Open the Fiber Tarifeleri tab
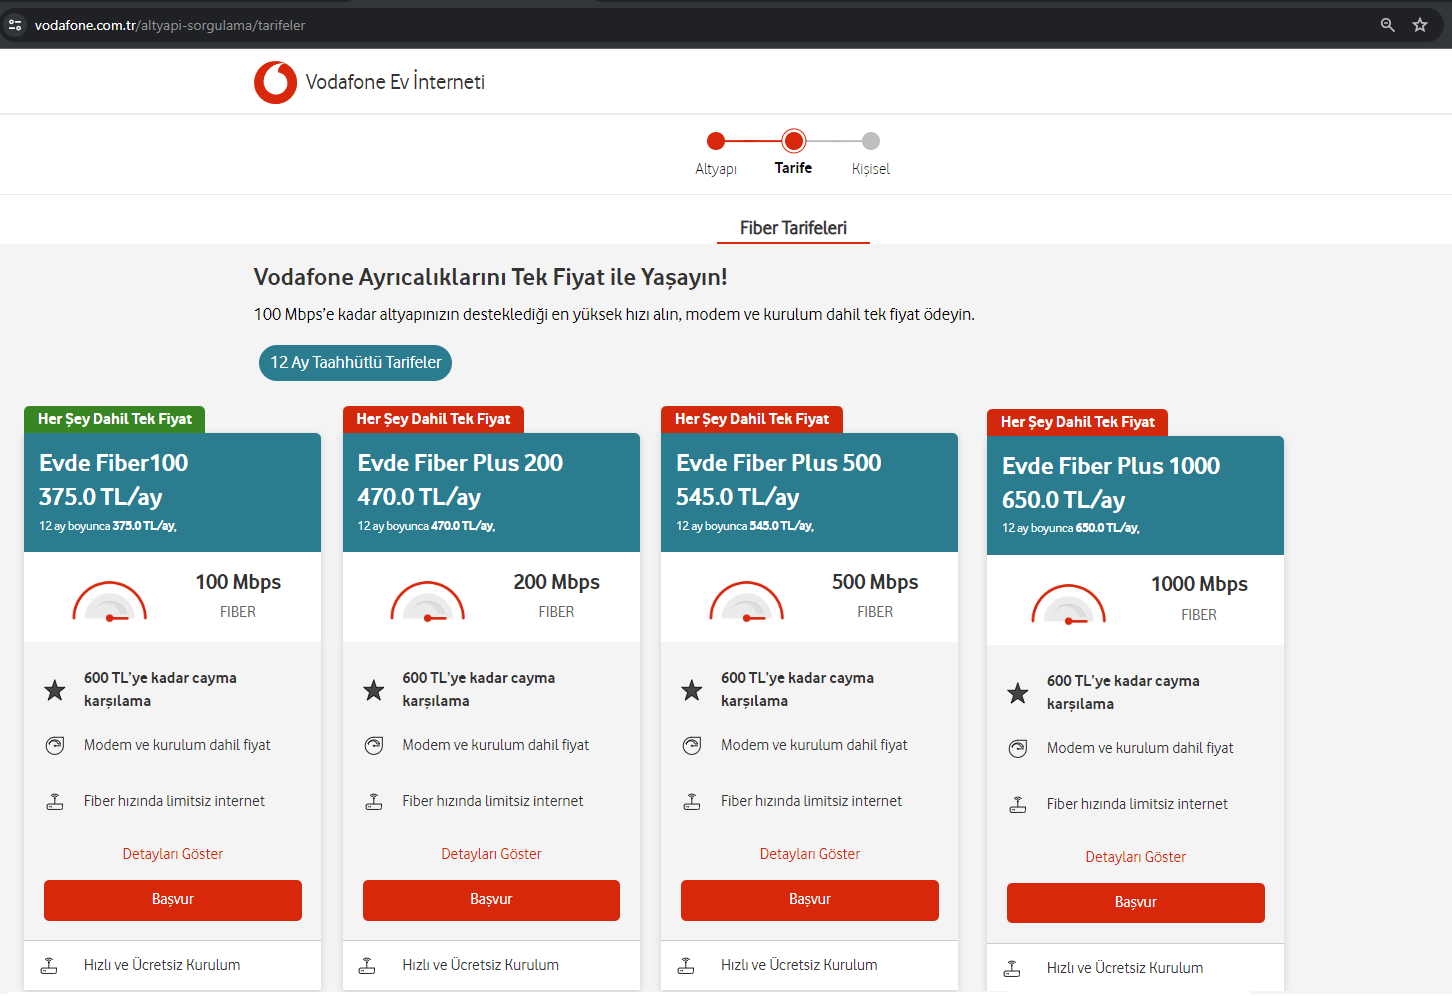 (793, 228)
